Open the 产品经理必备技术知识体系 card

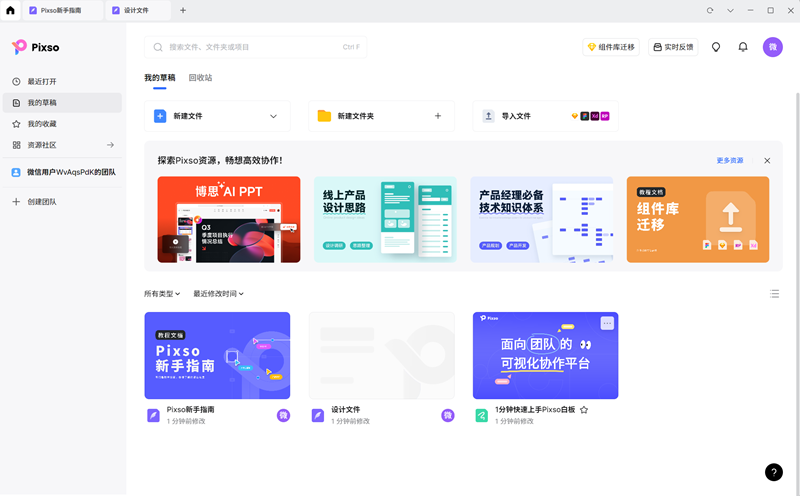[x=542, y=219]
